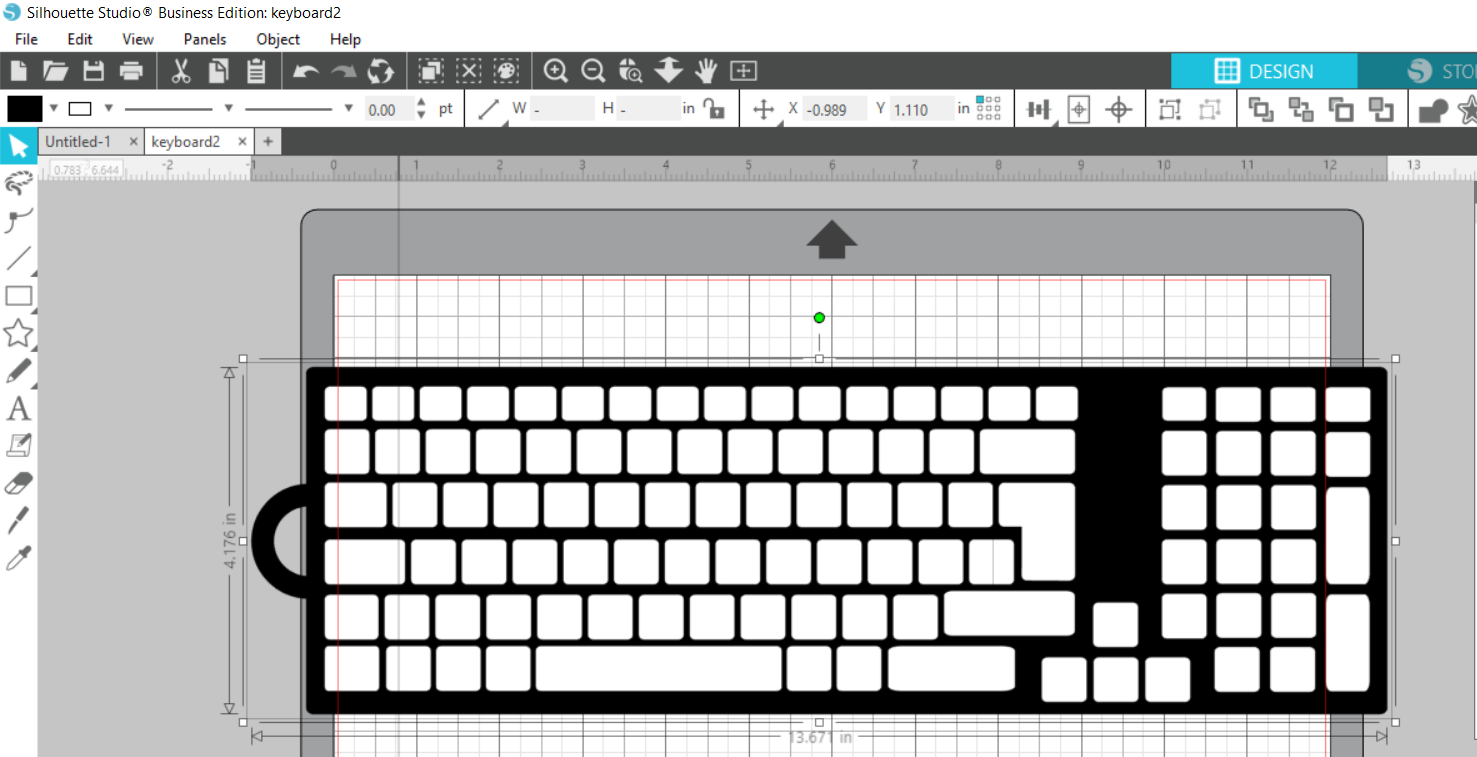Click the black fill color swatch
This screenshot has width=1477, height=757.
point(23,108)
